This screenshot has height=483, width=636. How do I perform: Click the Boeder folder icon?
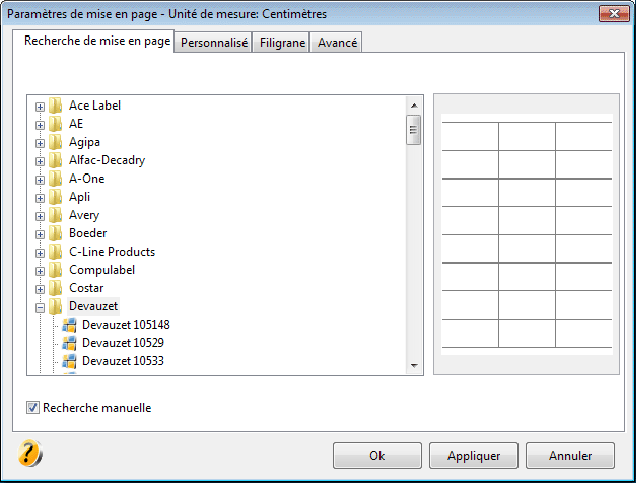[56, 234]
